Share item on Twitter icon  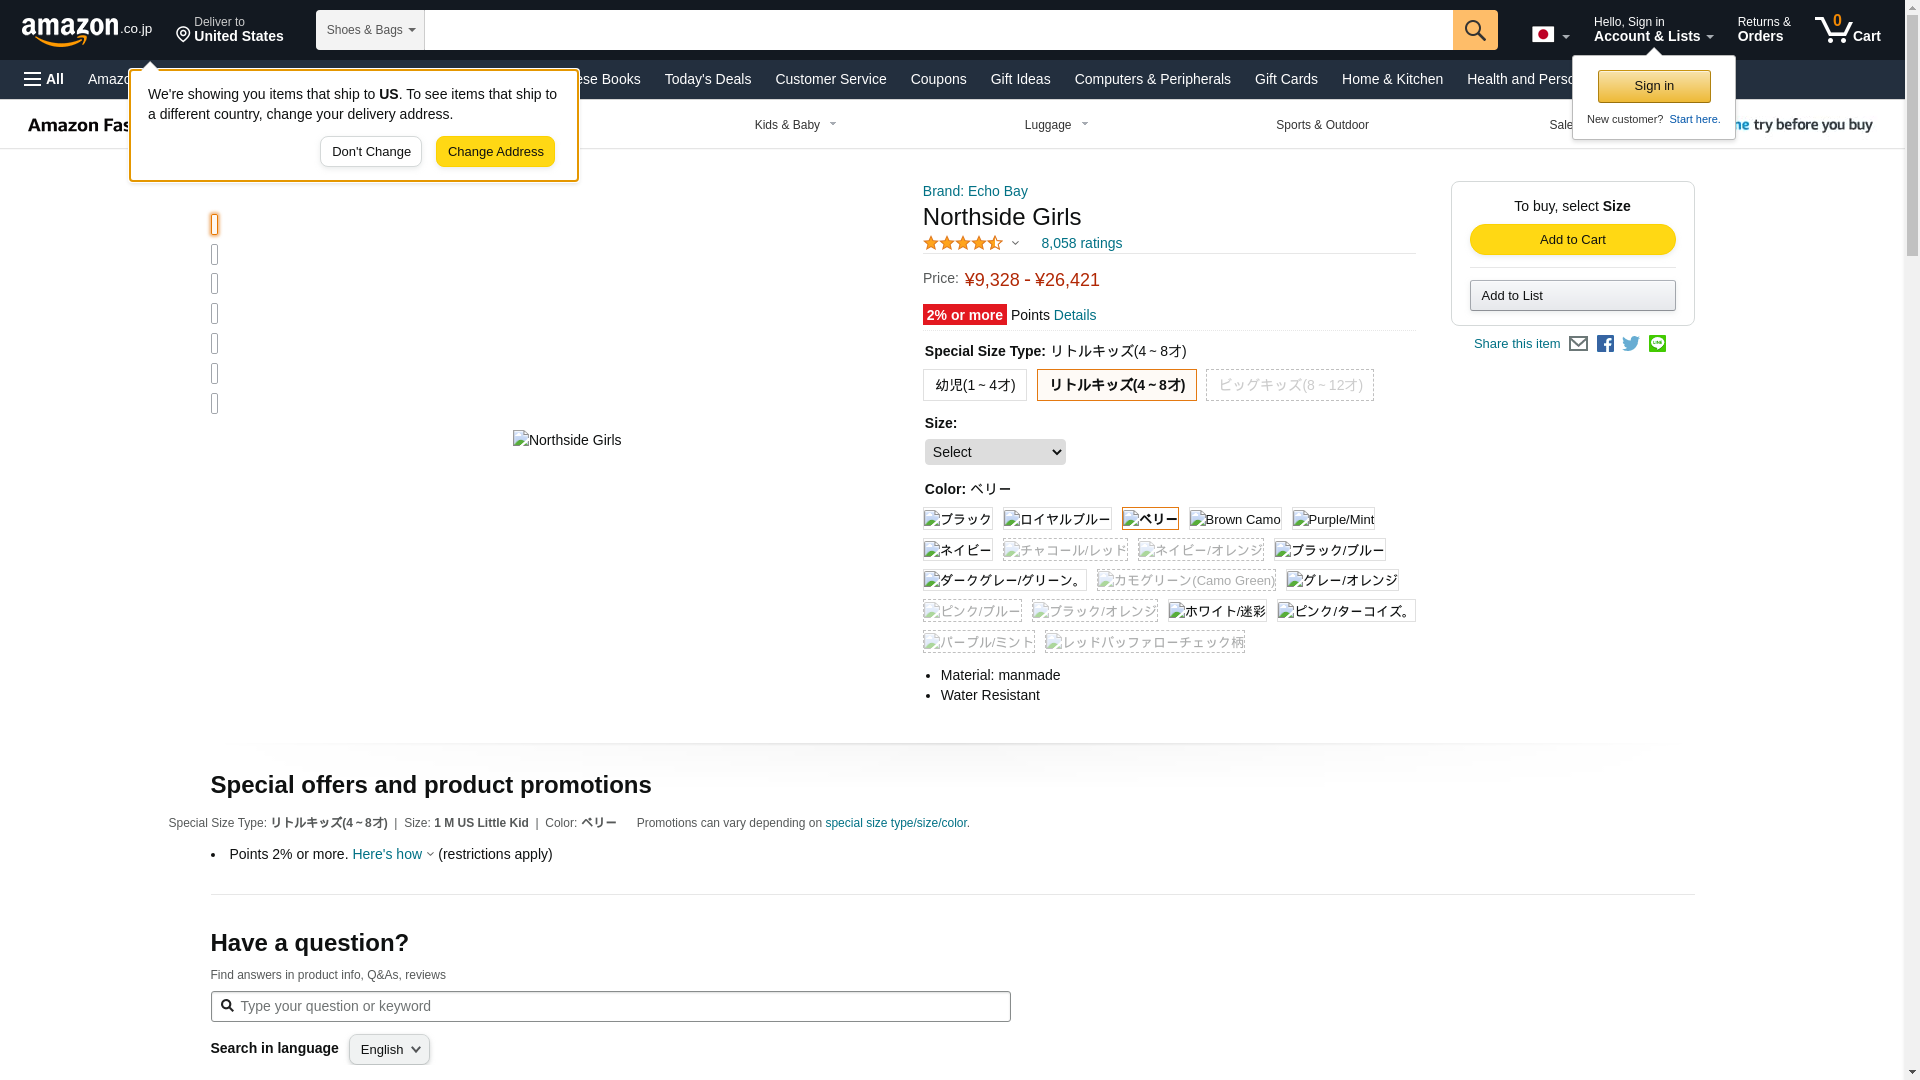(1631, 344)
